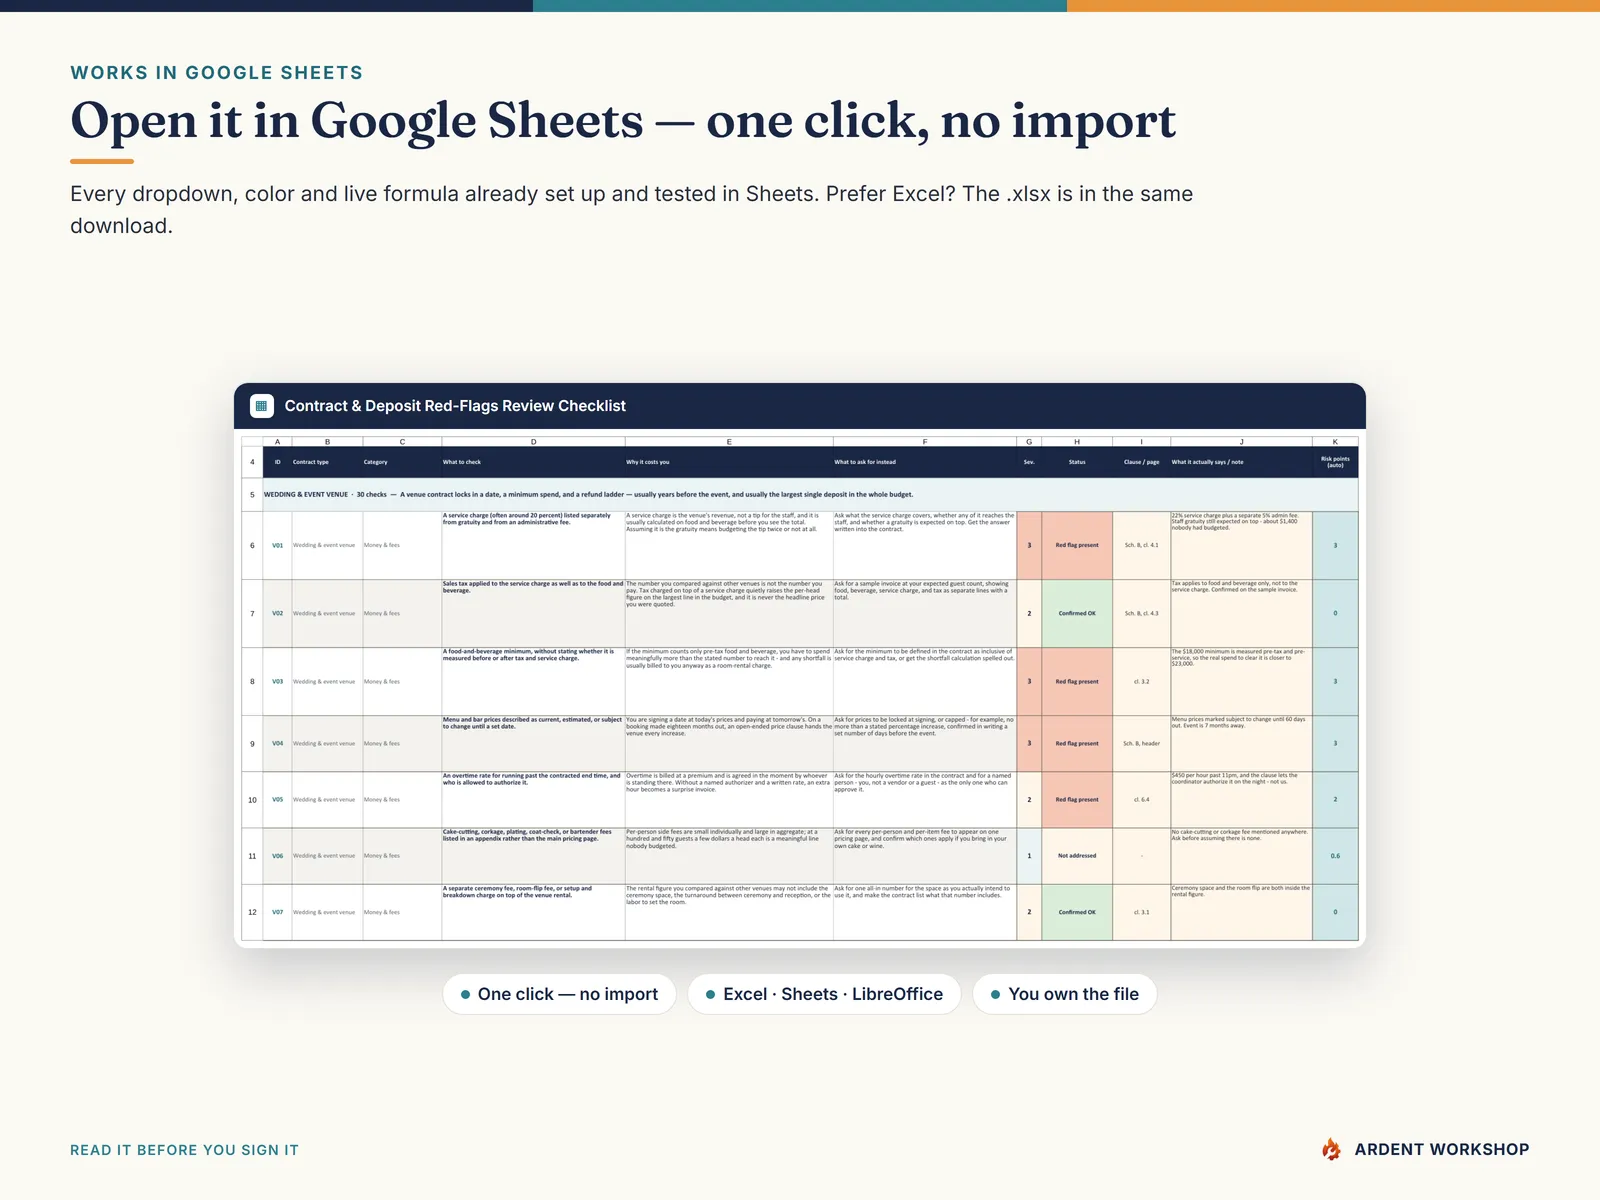
Task: Click the Ardent Workshop flame logo
Action: [x=1331, y=1150]
